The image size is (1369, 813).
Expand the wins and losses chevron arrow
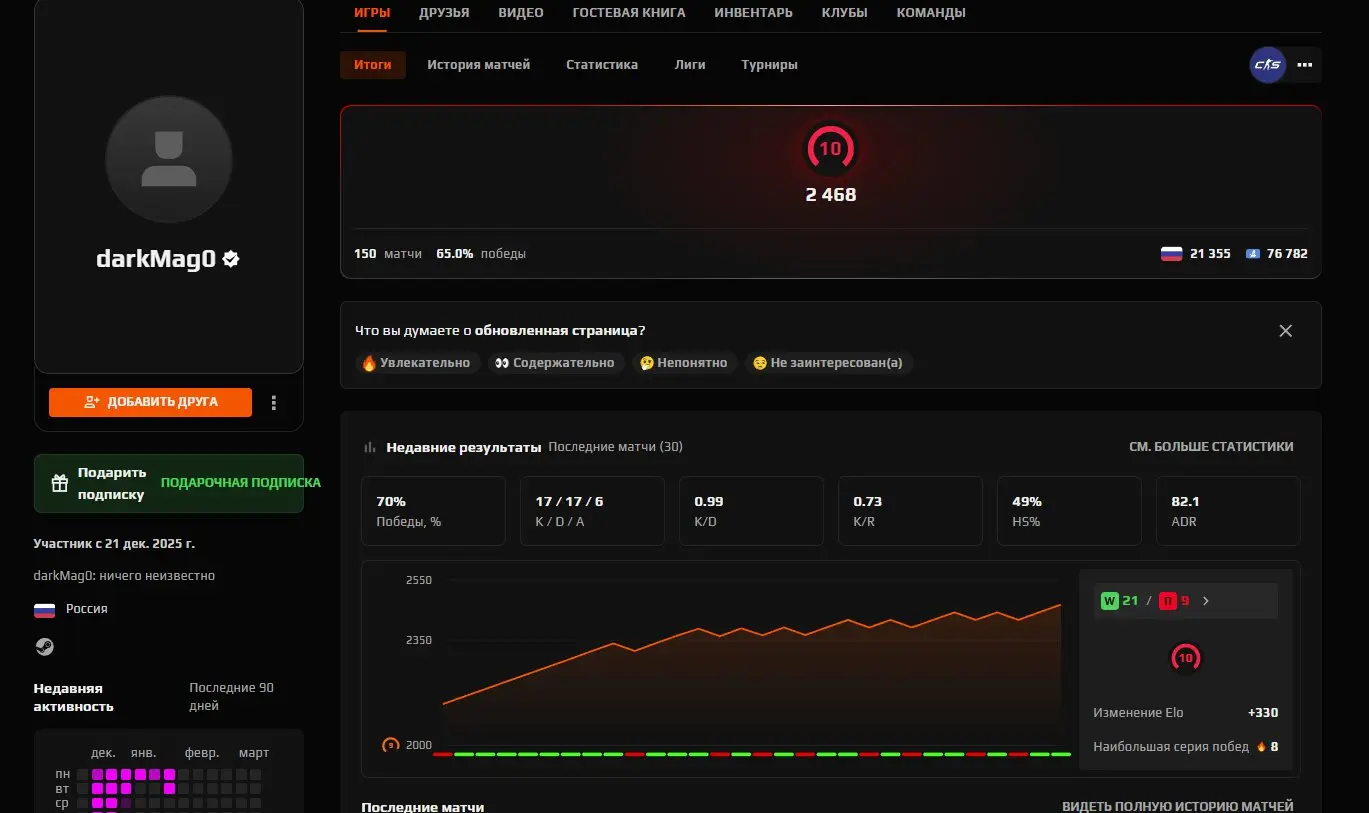(1206, 601)
